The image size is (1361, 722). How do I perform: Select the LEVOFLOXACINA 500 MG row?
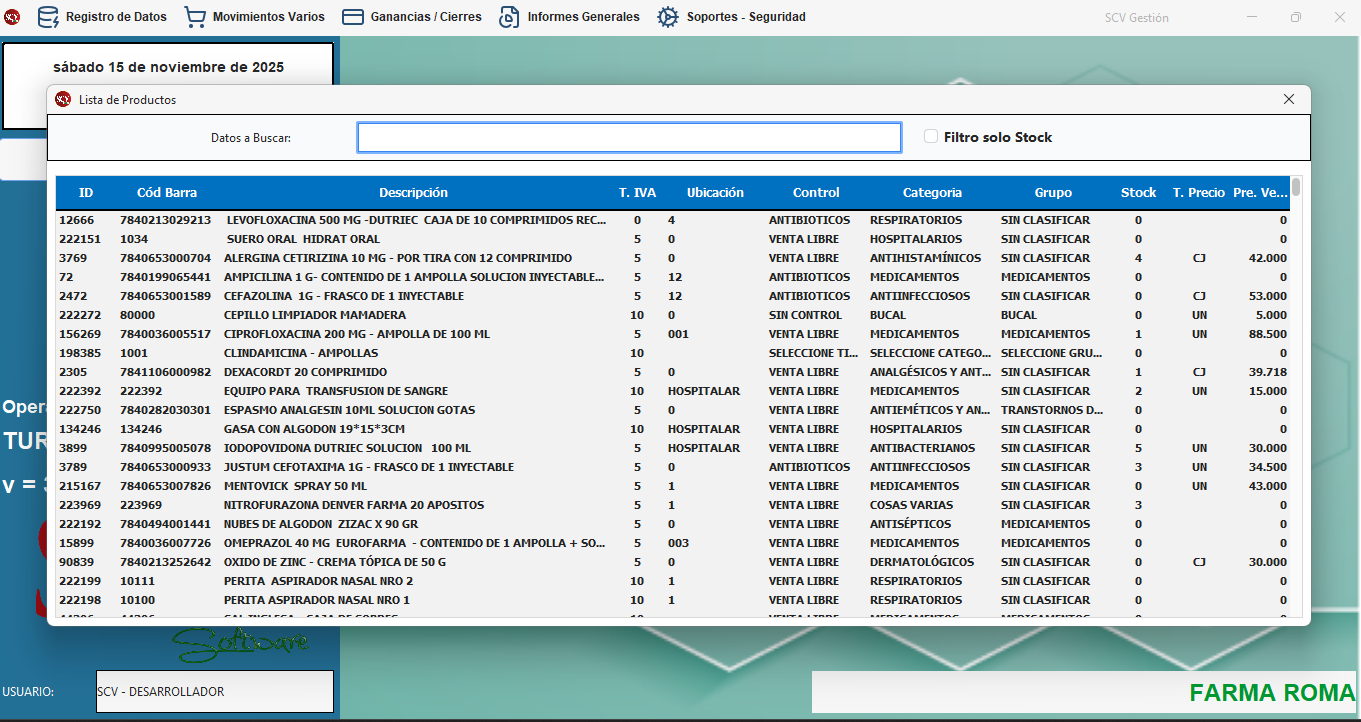click(672, 220)
